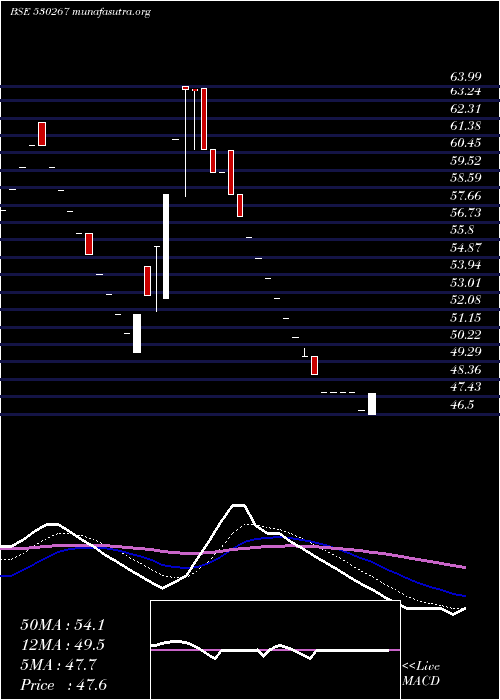
Task: Click the 59.52 price level label
Action: click(465, 161)
